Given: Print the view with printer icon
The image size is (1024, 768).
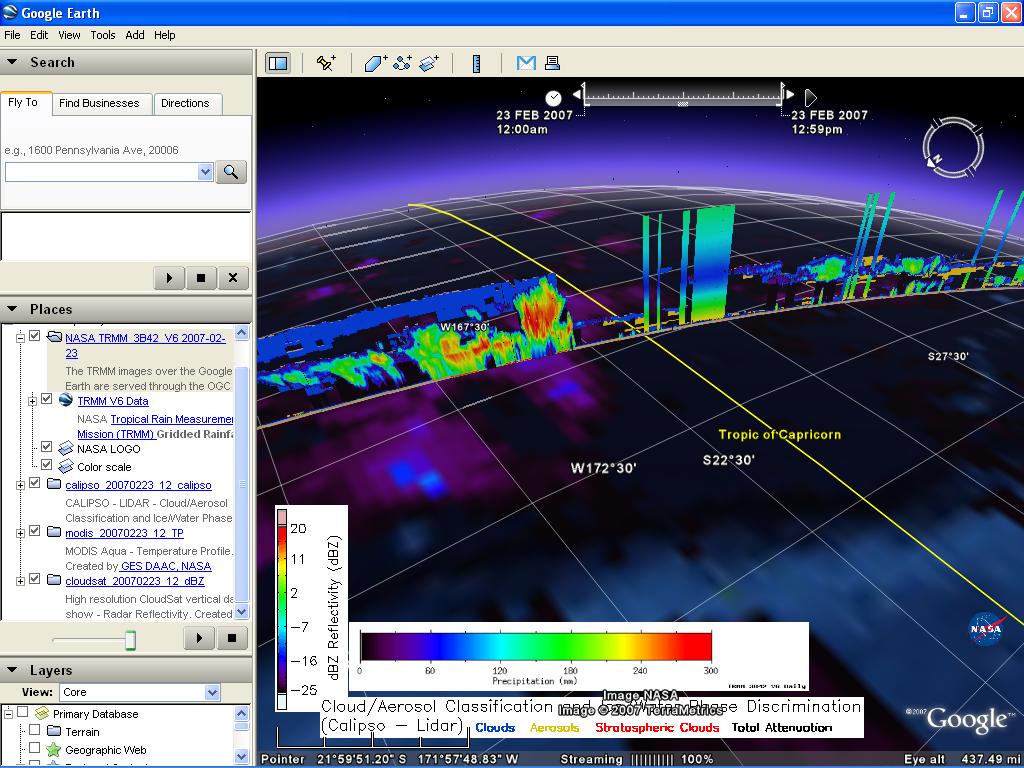Looking at the screenshot, I should [552, 63].
